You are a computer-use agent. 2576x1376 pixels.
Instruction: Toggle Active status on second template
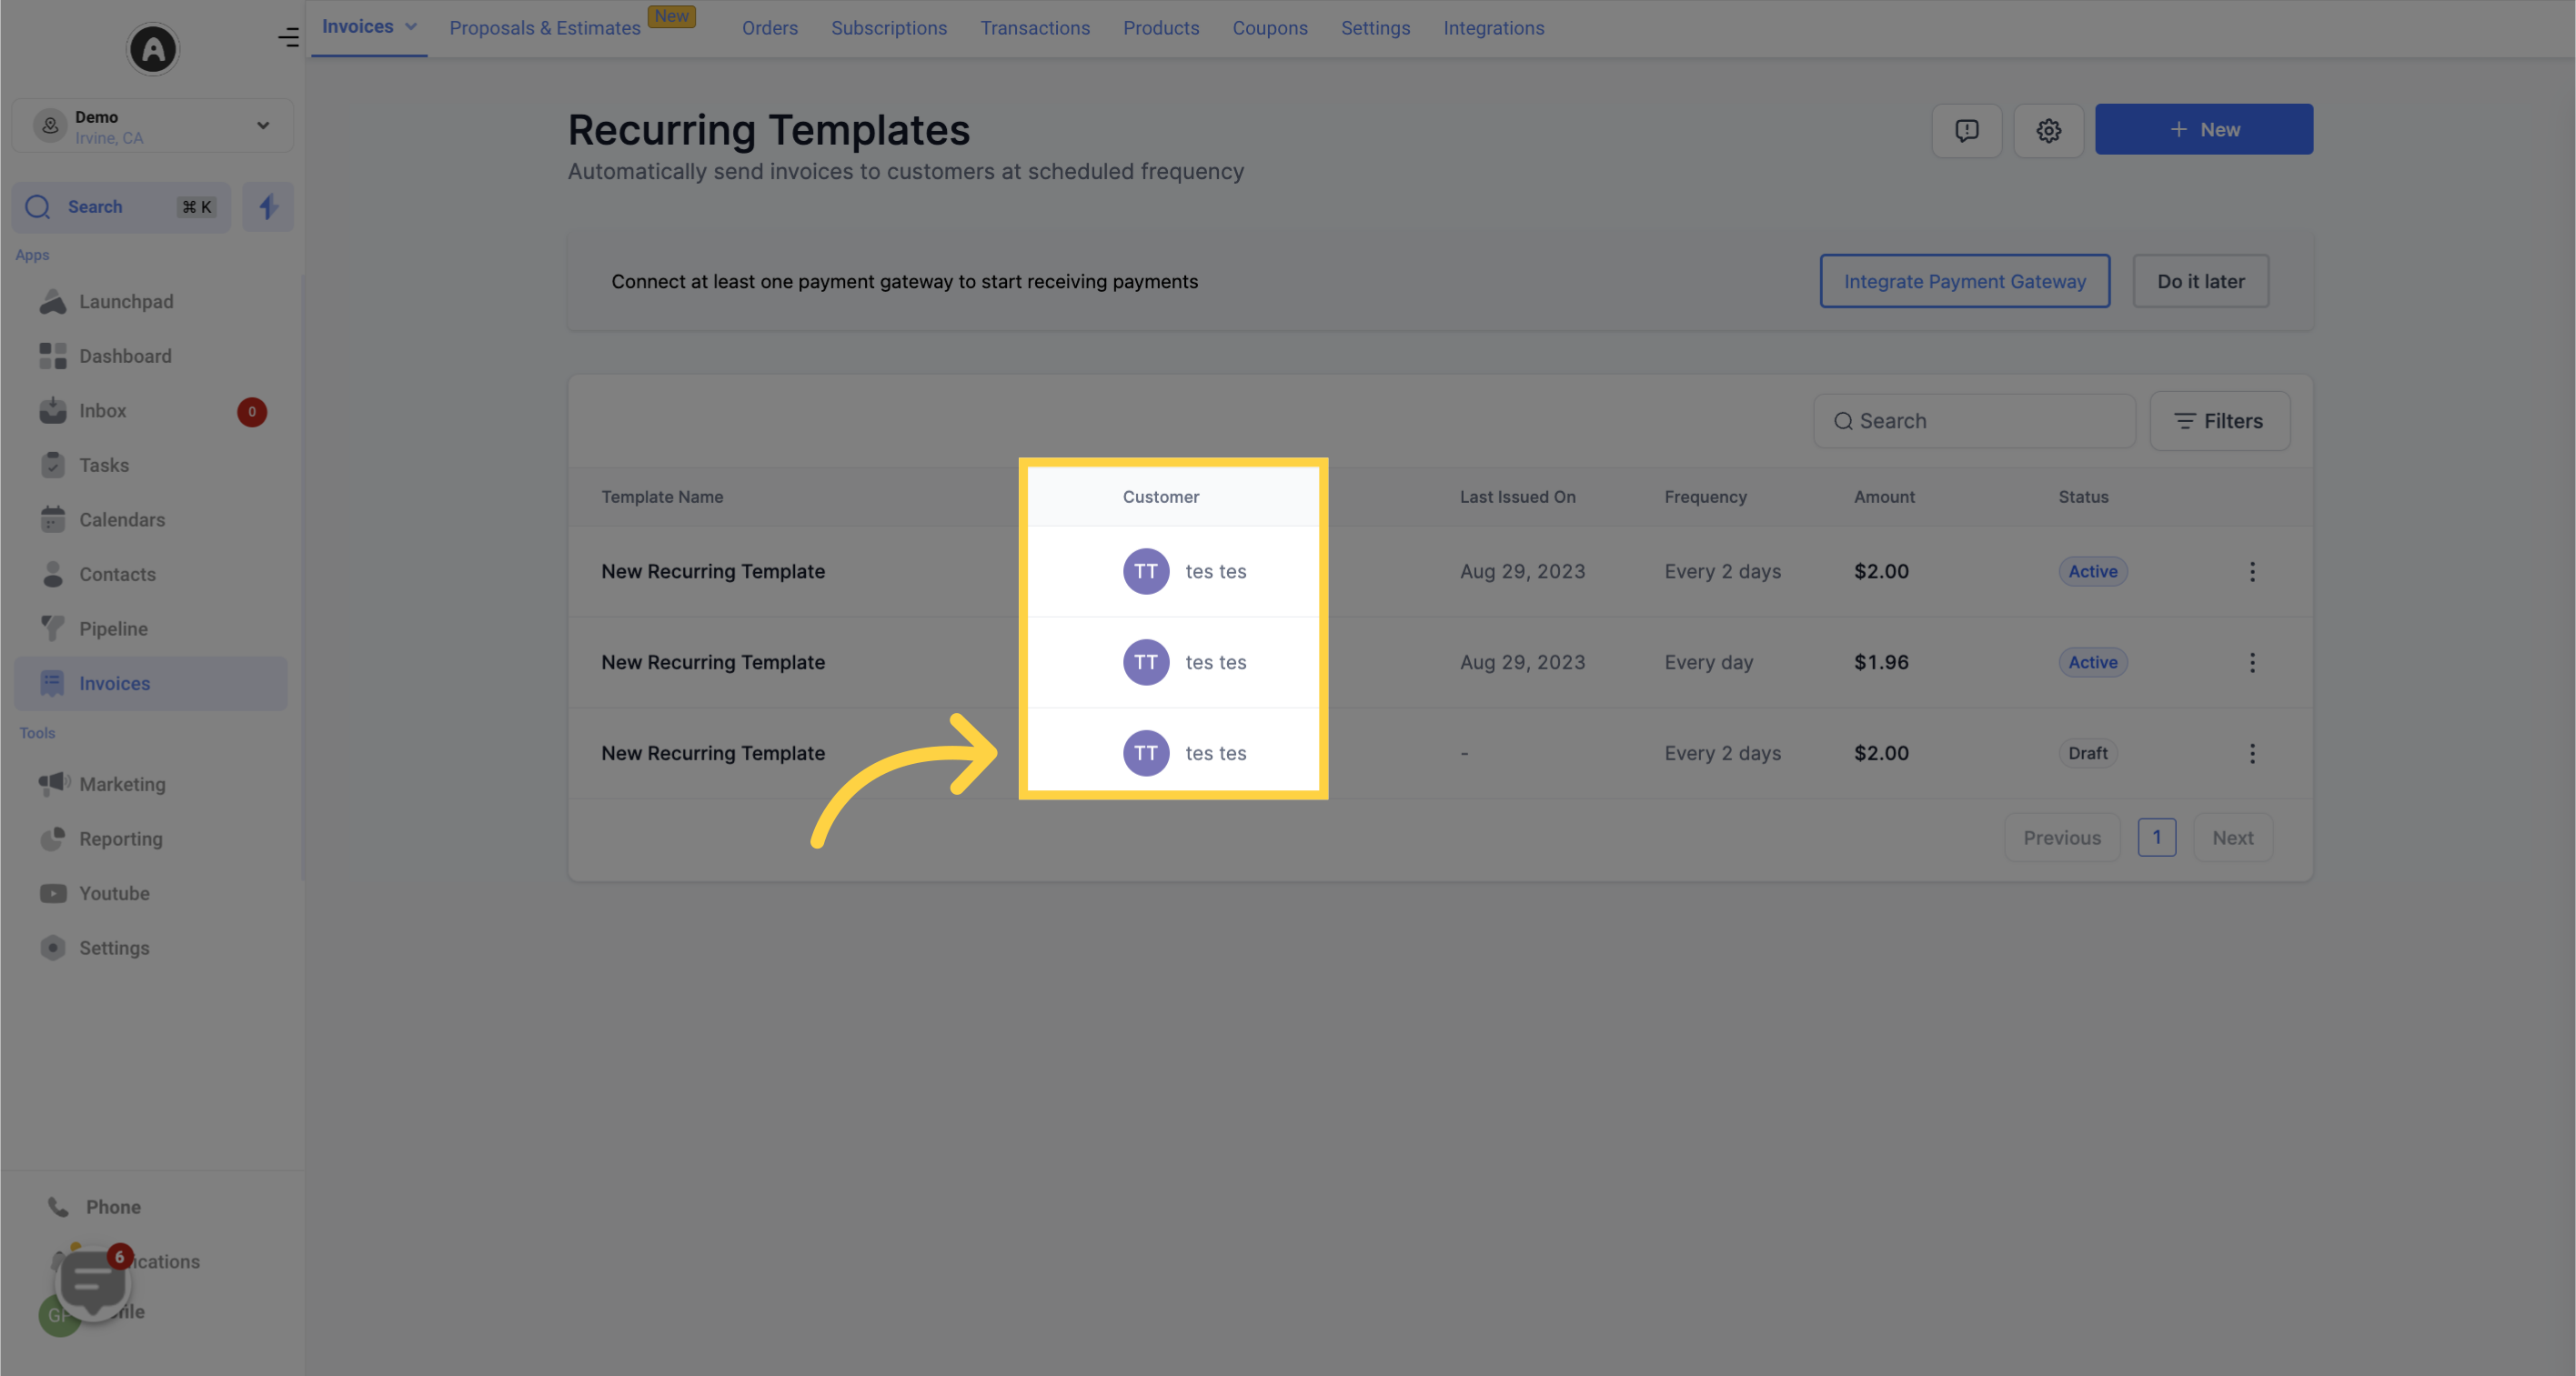click(x=2252, y=661)
